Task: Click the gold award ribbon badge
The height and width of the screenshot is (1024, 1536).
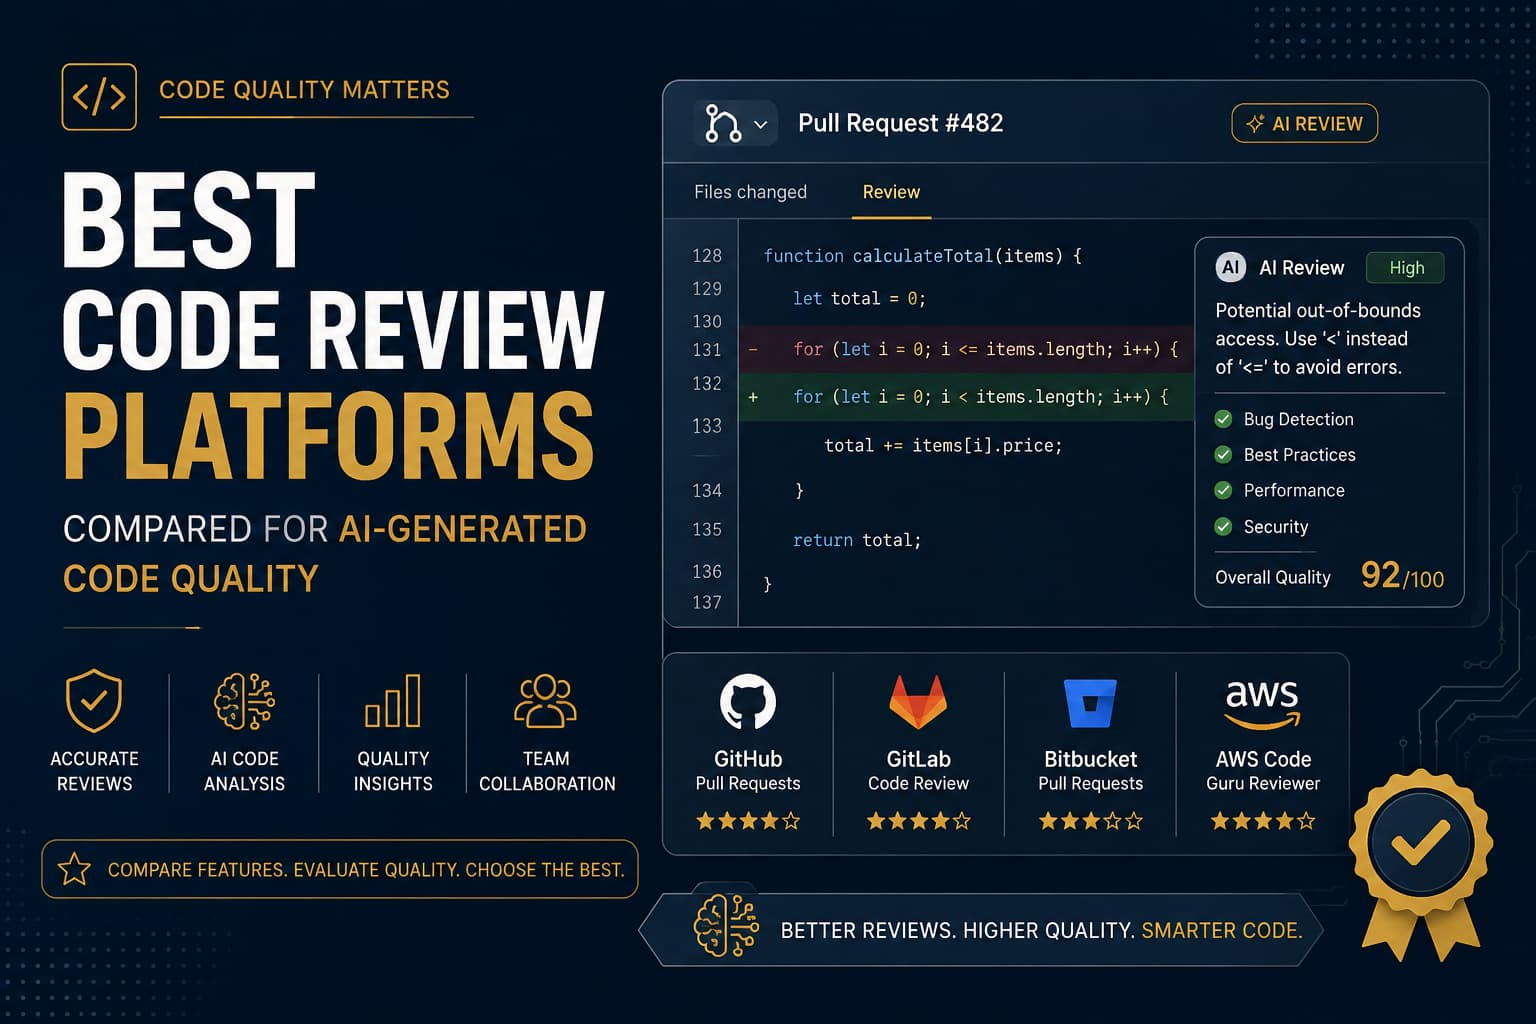Action: (1420, 864)
